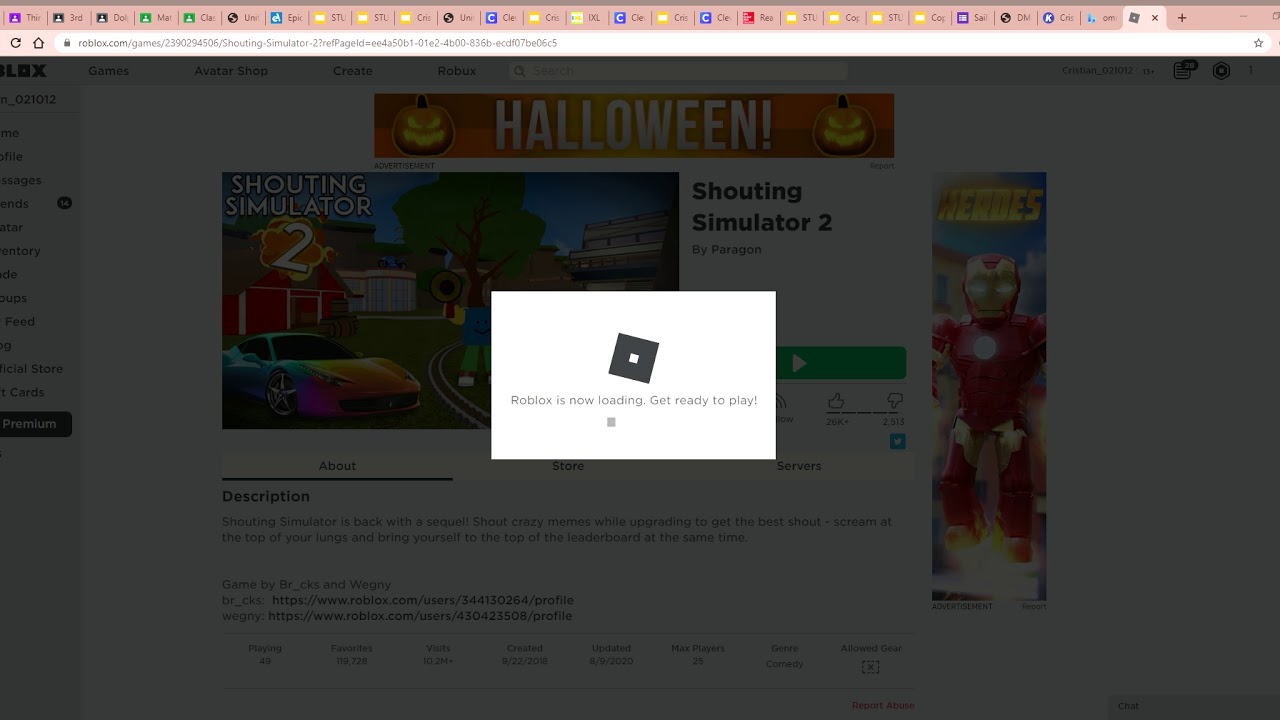
Task: Reload the page with the refresh icon
Action: 15,43
